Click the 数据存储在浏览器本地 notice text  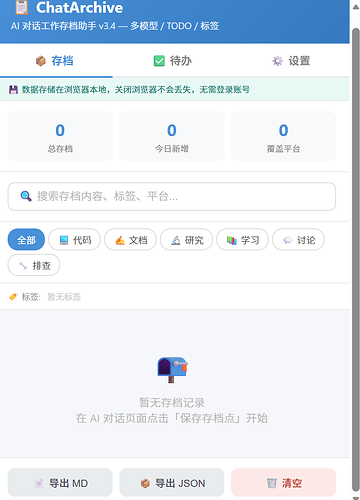(136, 90)
